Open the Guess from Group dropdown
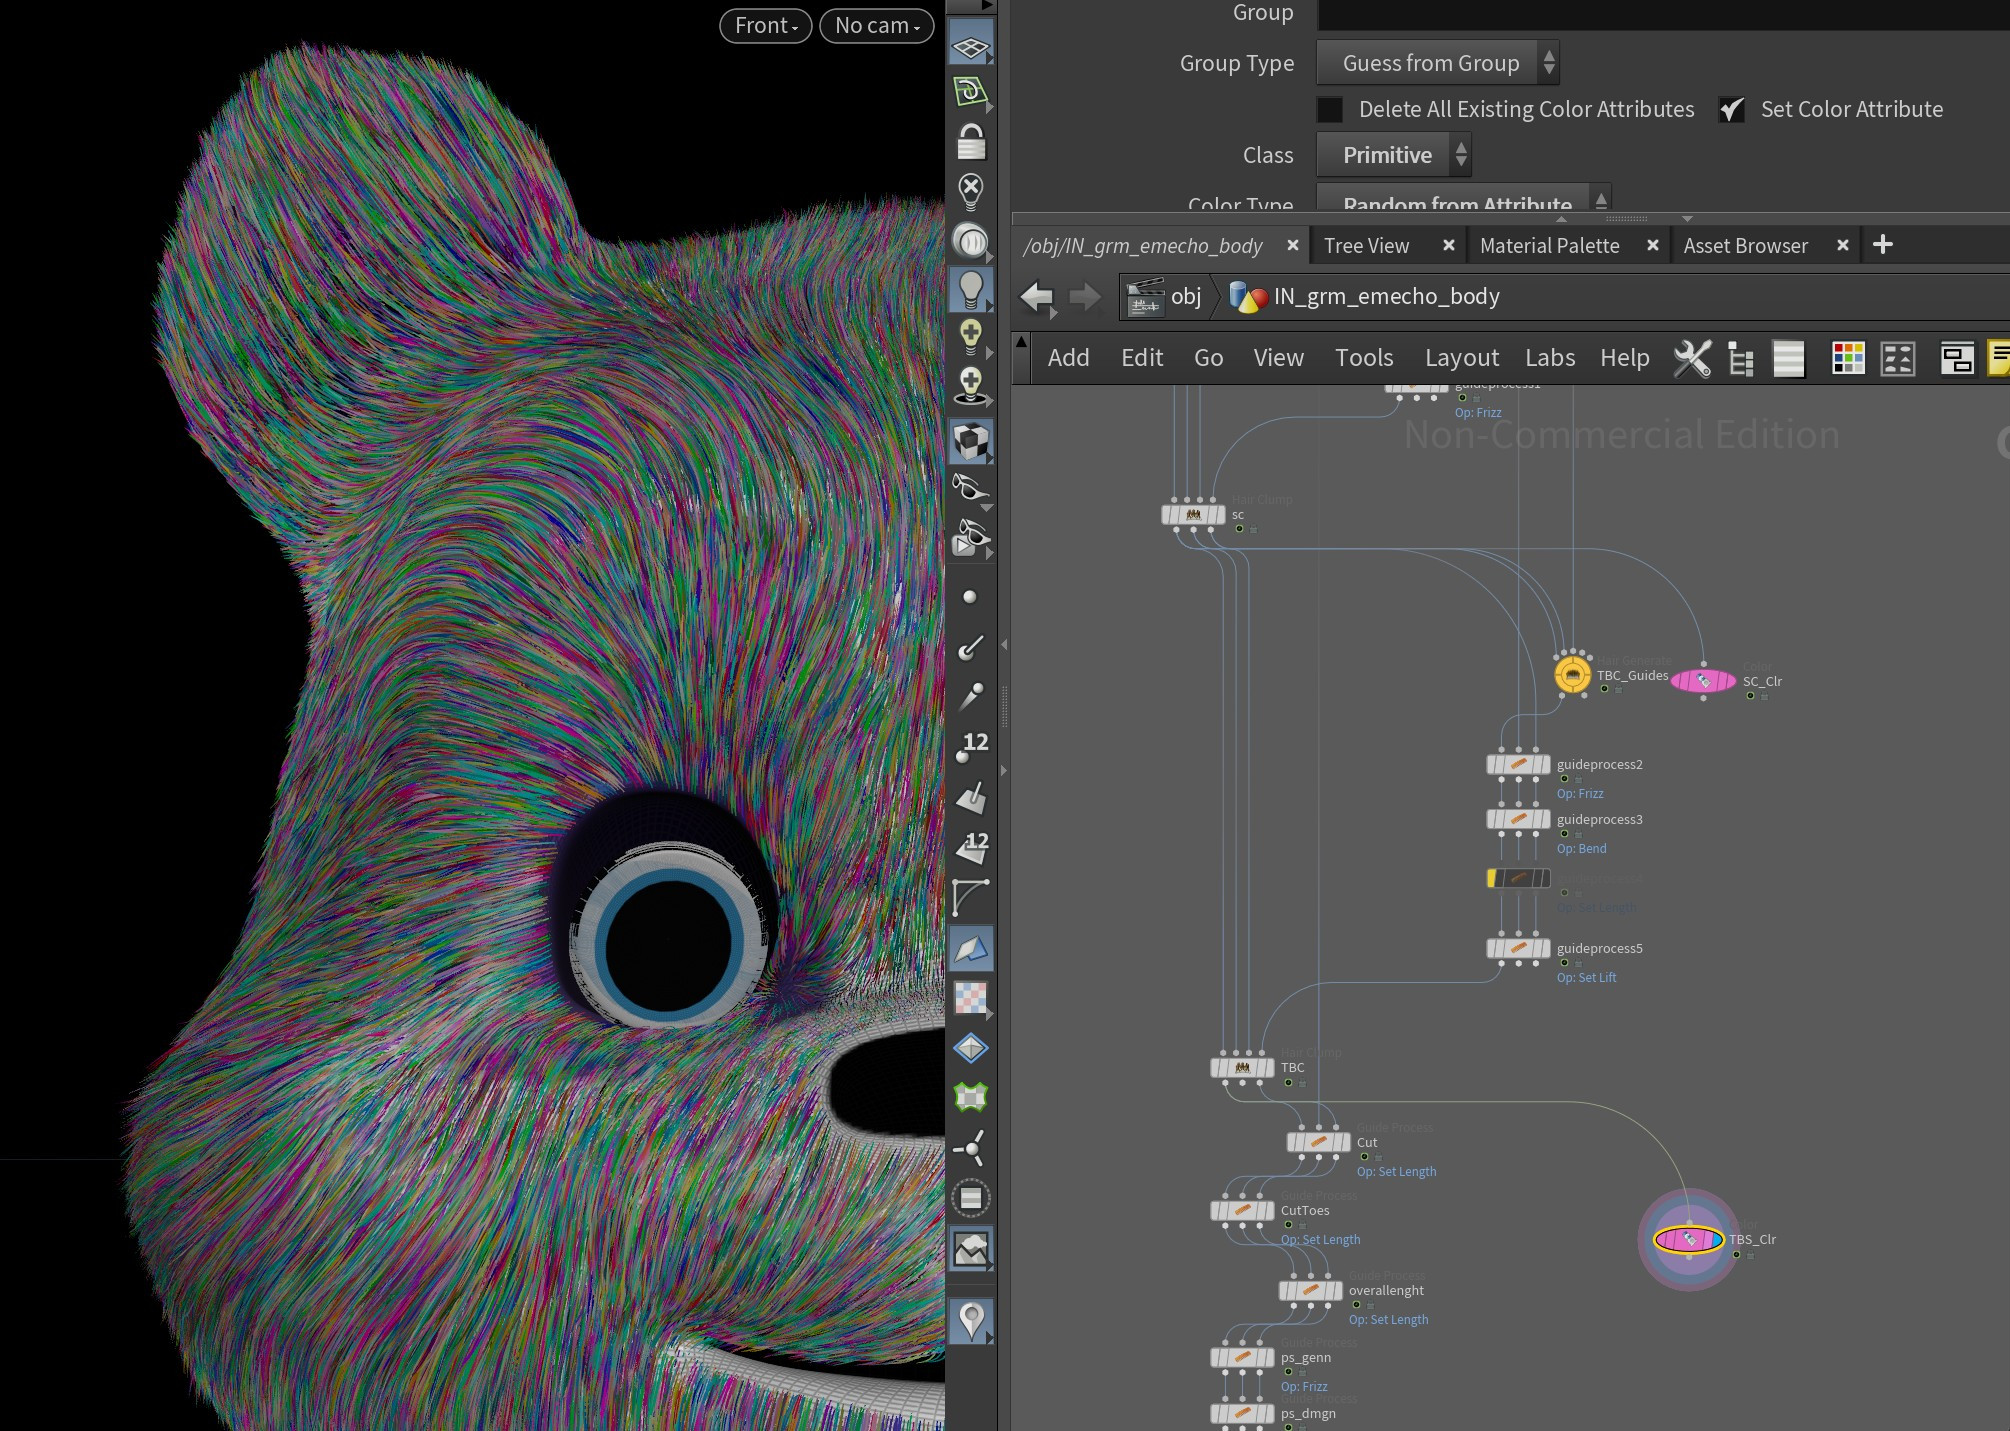This screenshot has width=2010, height=1431. pyautogui.click(x=1437, y=62)
